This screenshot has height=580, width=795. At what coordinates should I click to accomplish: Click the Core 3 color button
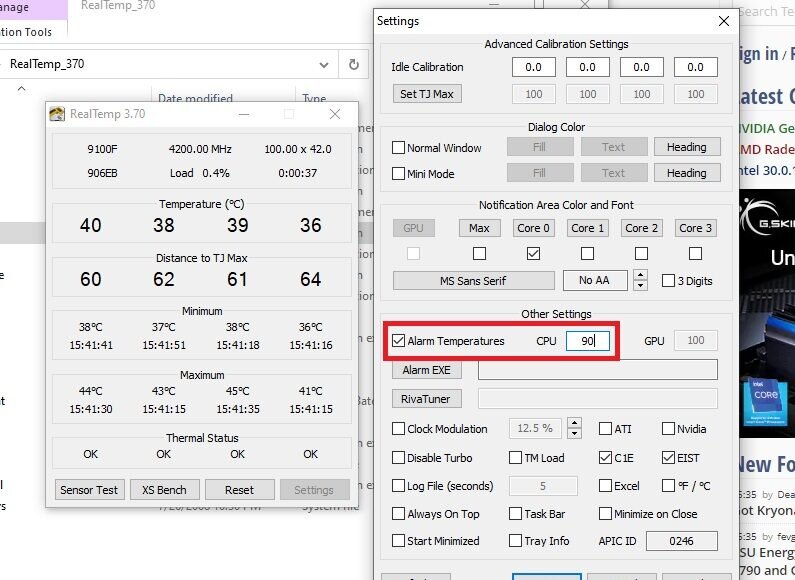[695, 228]
